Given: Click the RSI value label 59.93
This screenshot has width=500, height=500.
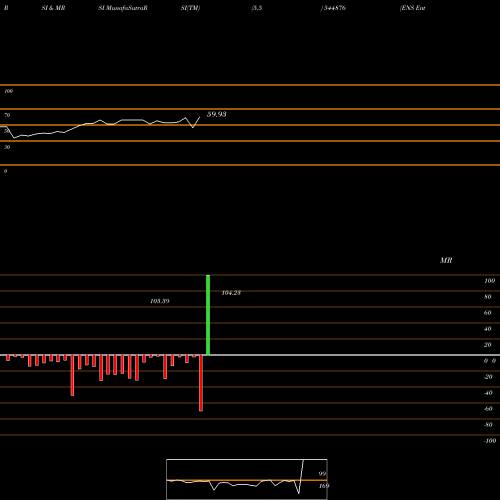Looking at the screenshot, I should click(x=217, y=114).
